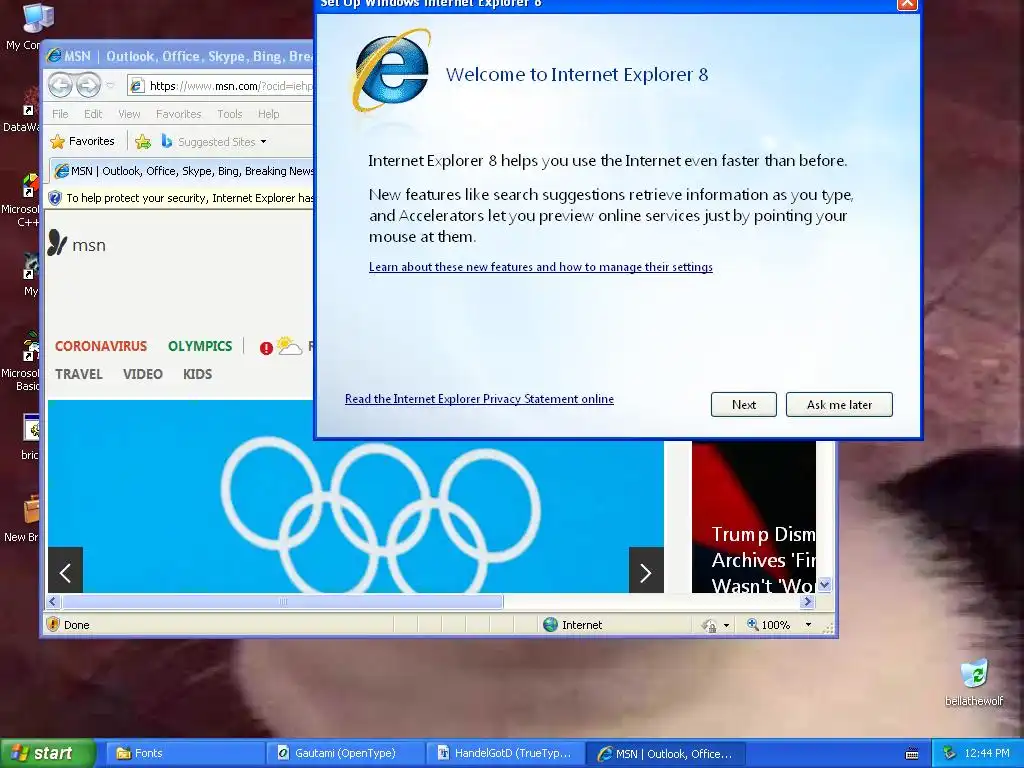
Task: Switch to the Fonts taskbar window
Action: click(185, 753)
